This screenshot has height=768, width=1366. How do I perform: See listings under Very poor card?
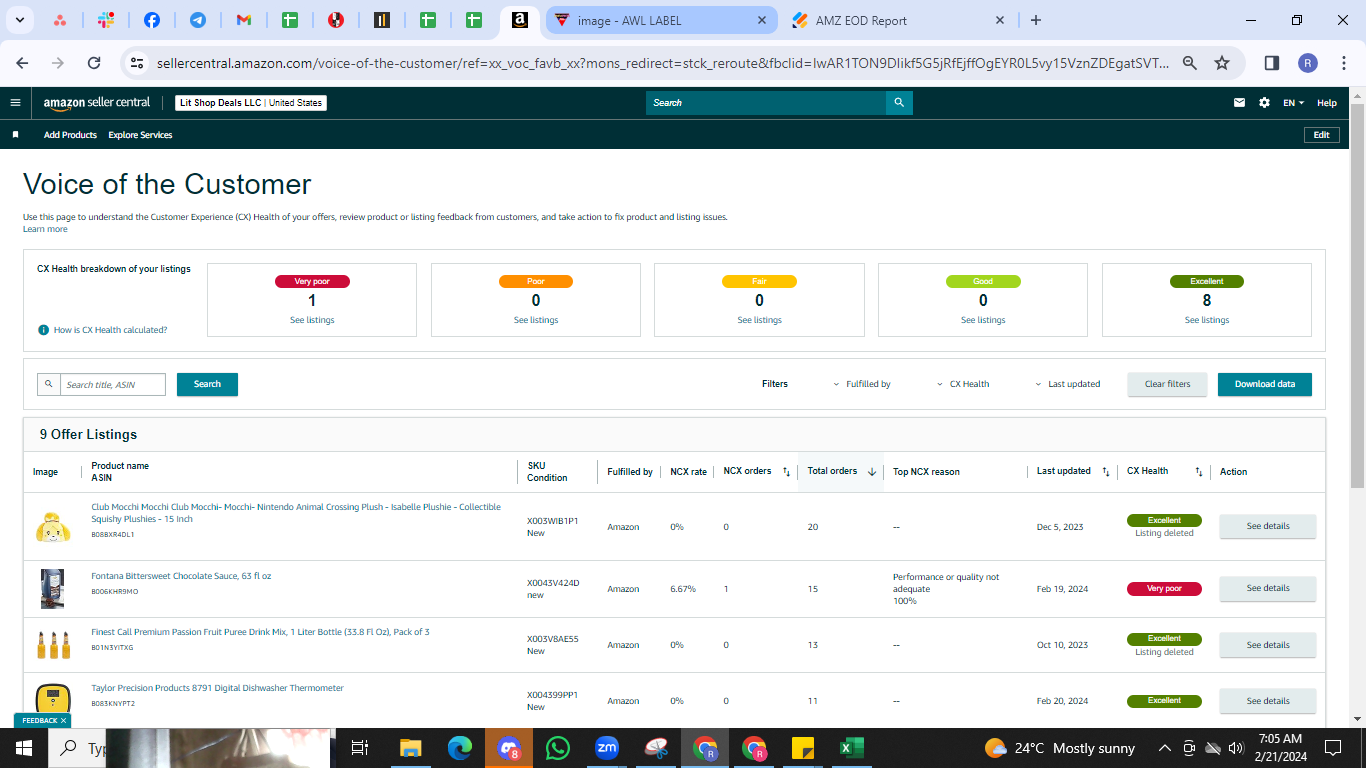[312, 320]
